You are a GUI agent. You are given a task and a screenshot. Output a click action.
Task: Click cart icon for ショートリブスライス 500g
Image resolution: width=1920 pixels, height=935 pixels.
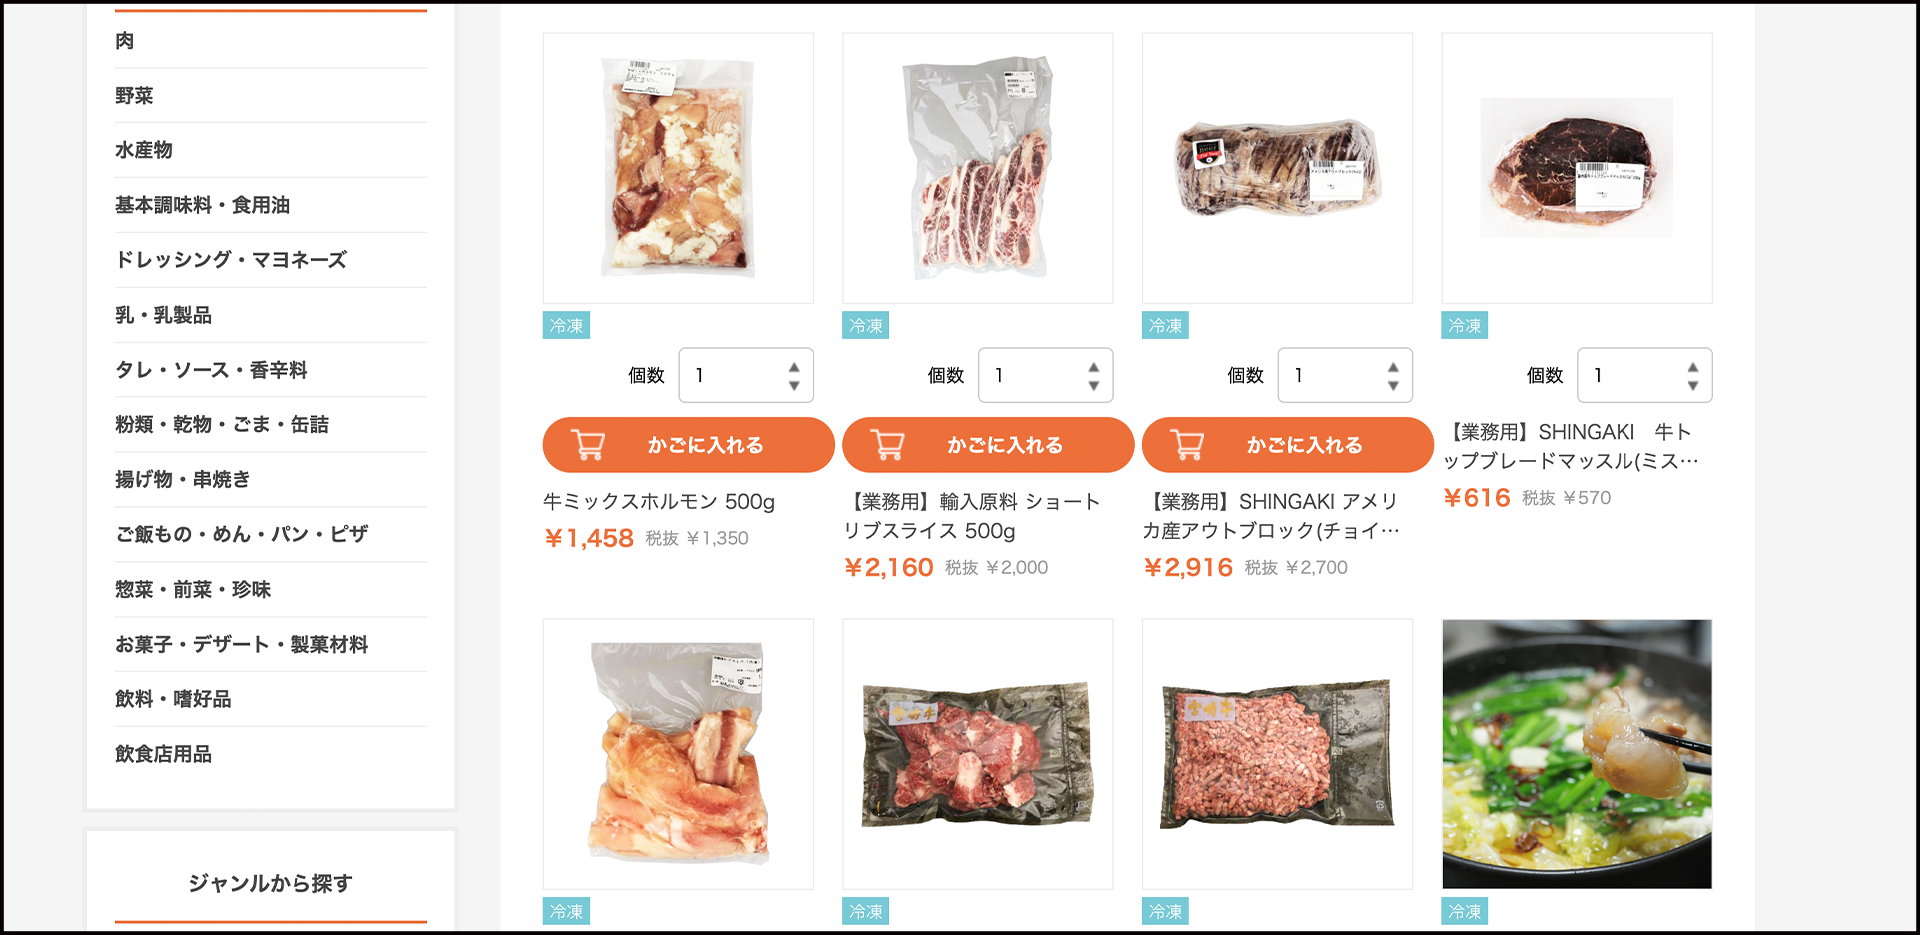tap(888, 444)
